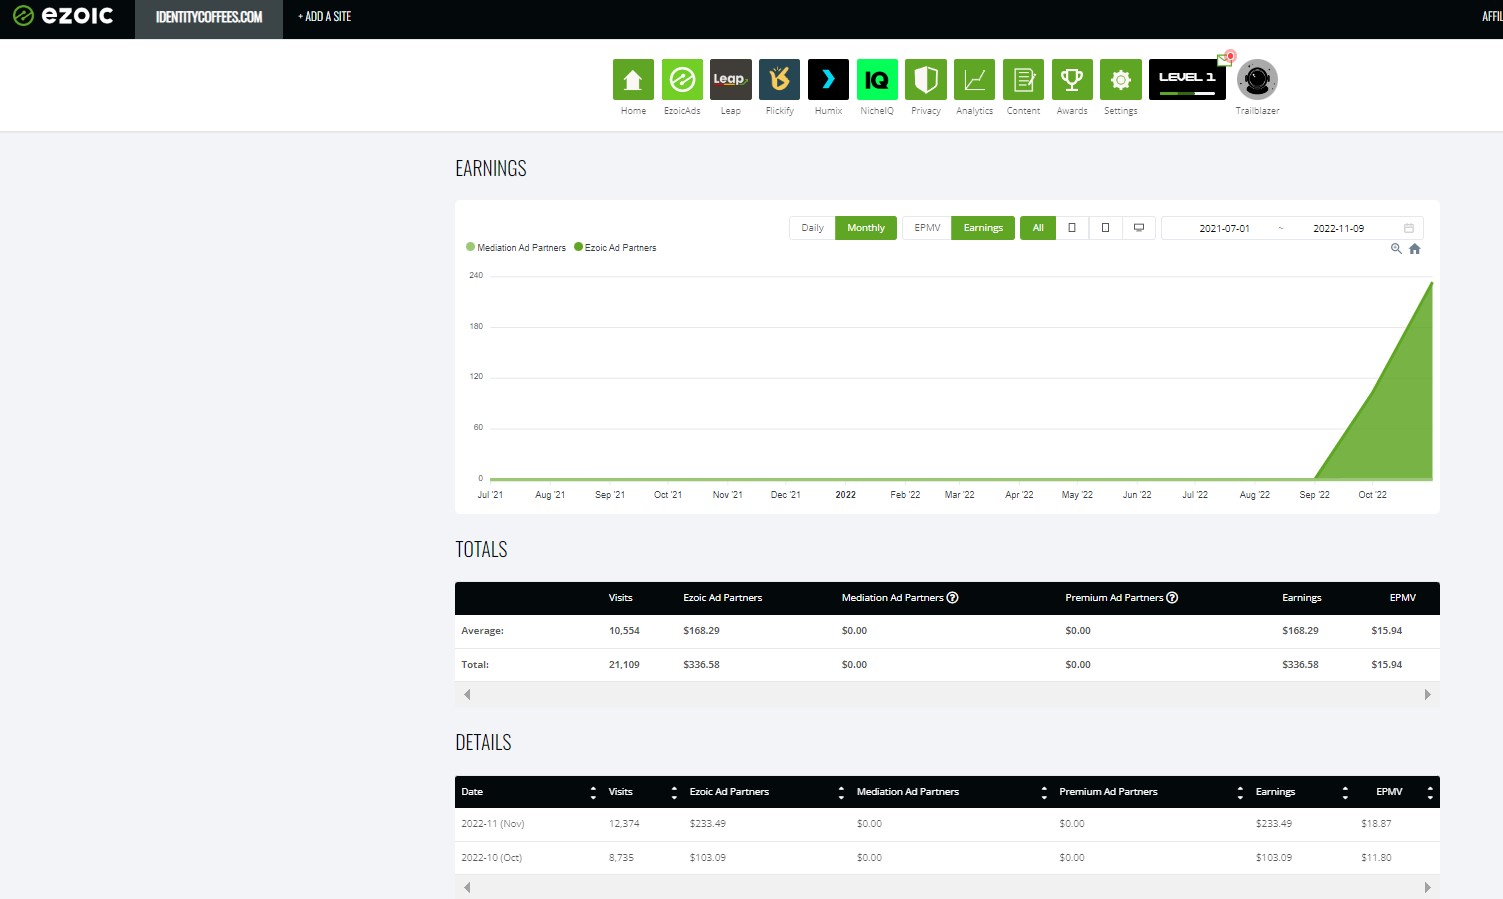
Task: Open the Home dashboard icon
Action: pyautogui.click(x=633, y=80)
